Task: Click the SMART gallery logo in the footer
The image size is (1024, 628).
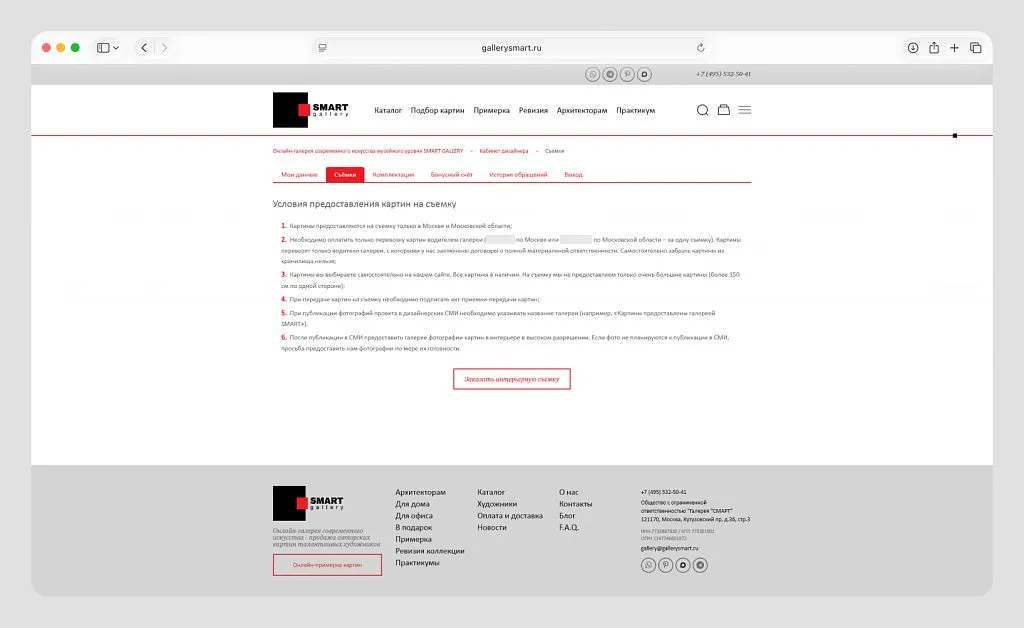Action: pos(308,503)
